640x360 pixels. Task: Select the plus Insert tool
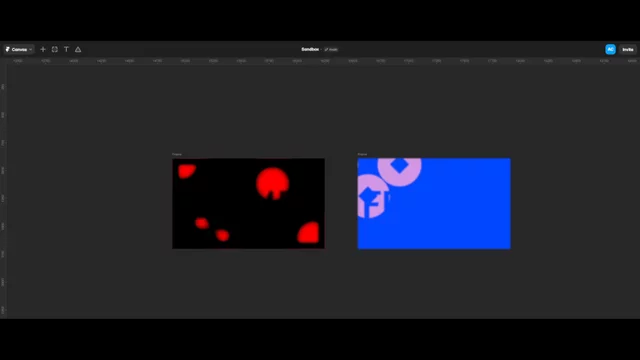(43, 49)
